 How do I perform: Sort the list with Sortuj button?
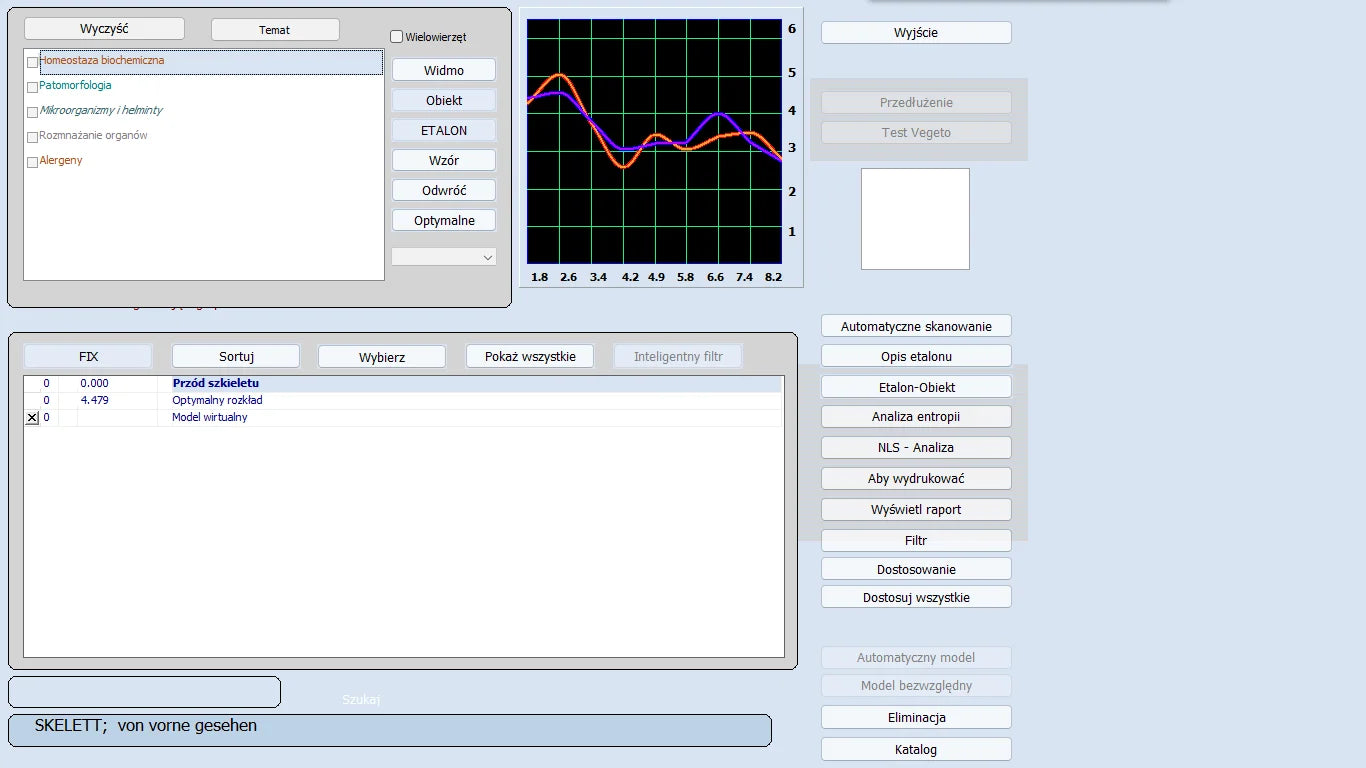coord(236,357)
